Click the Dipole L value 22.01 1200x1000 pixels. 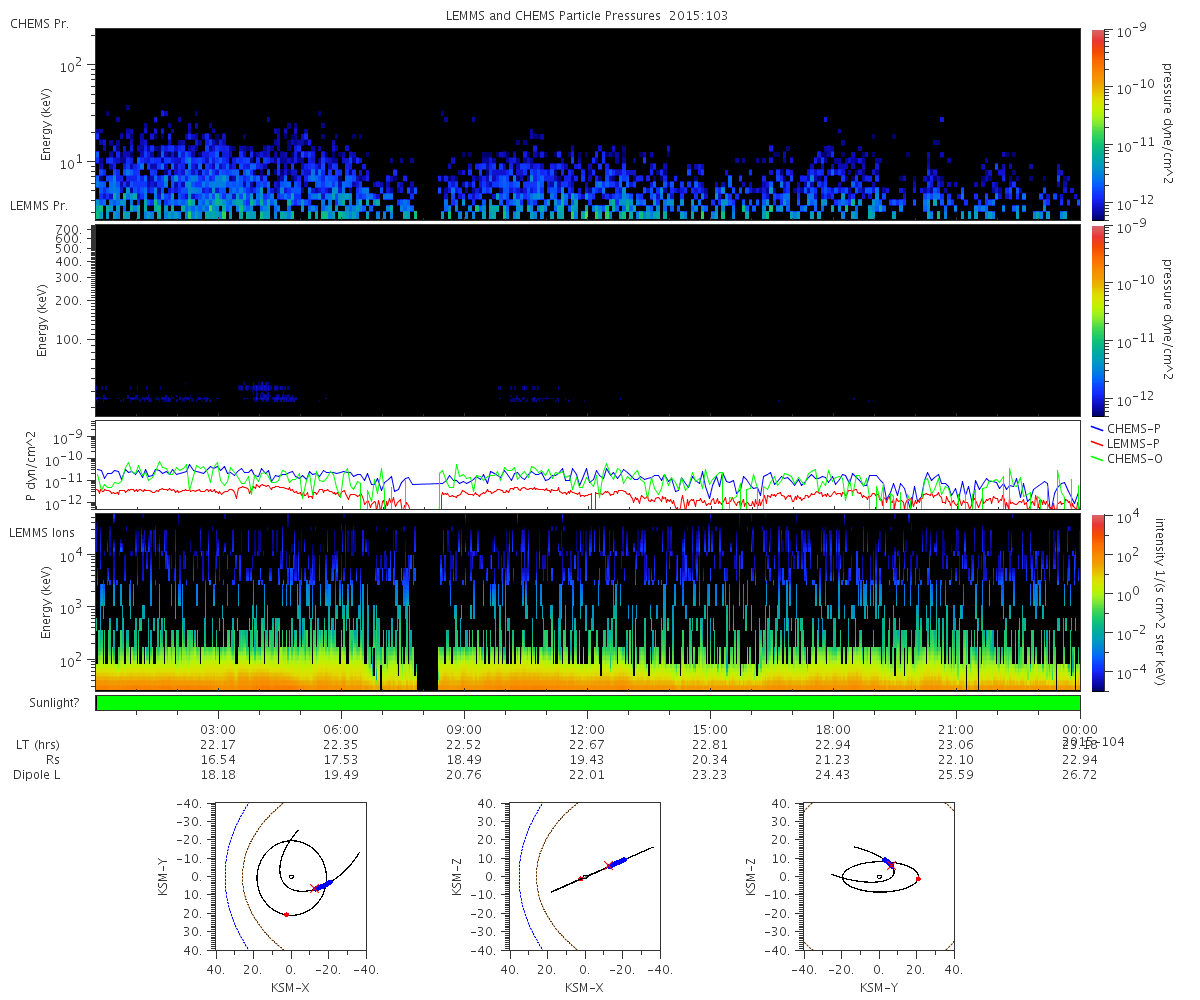click(x=587, y=775)
